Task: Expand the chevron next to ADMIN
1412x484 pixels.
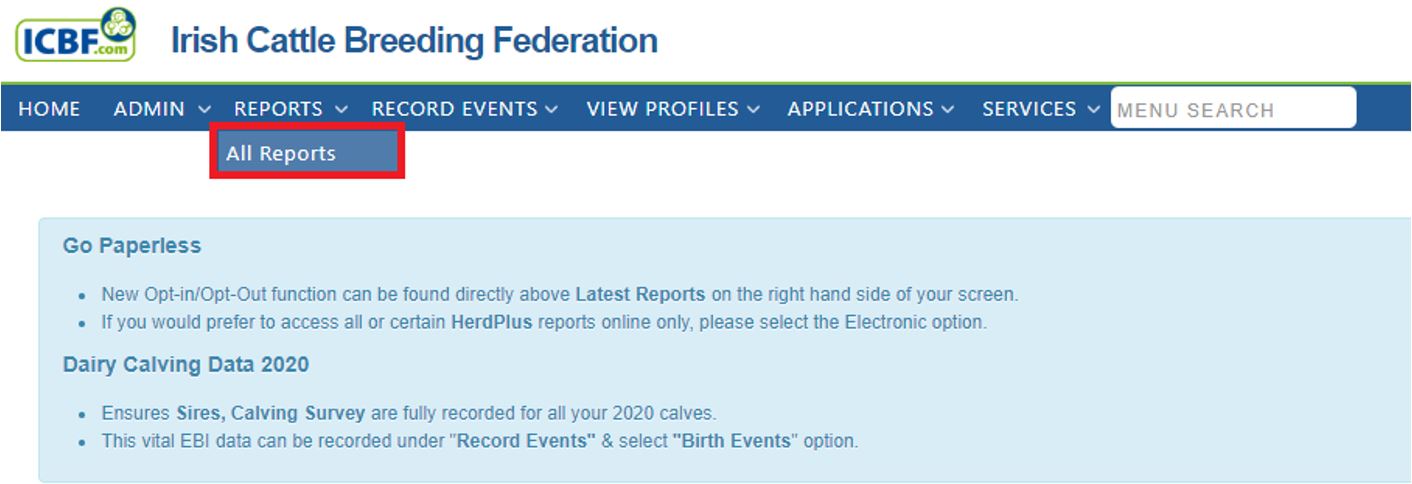Action: [x=204, y=110]
